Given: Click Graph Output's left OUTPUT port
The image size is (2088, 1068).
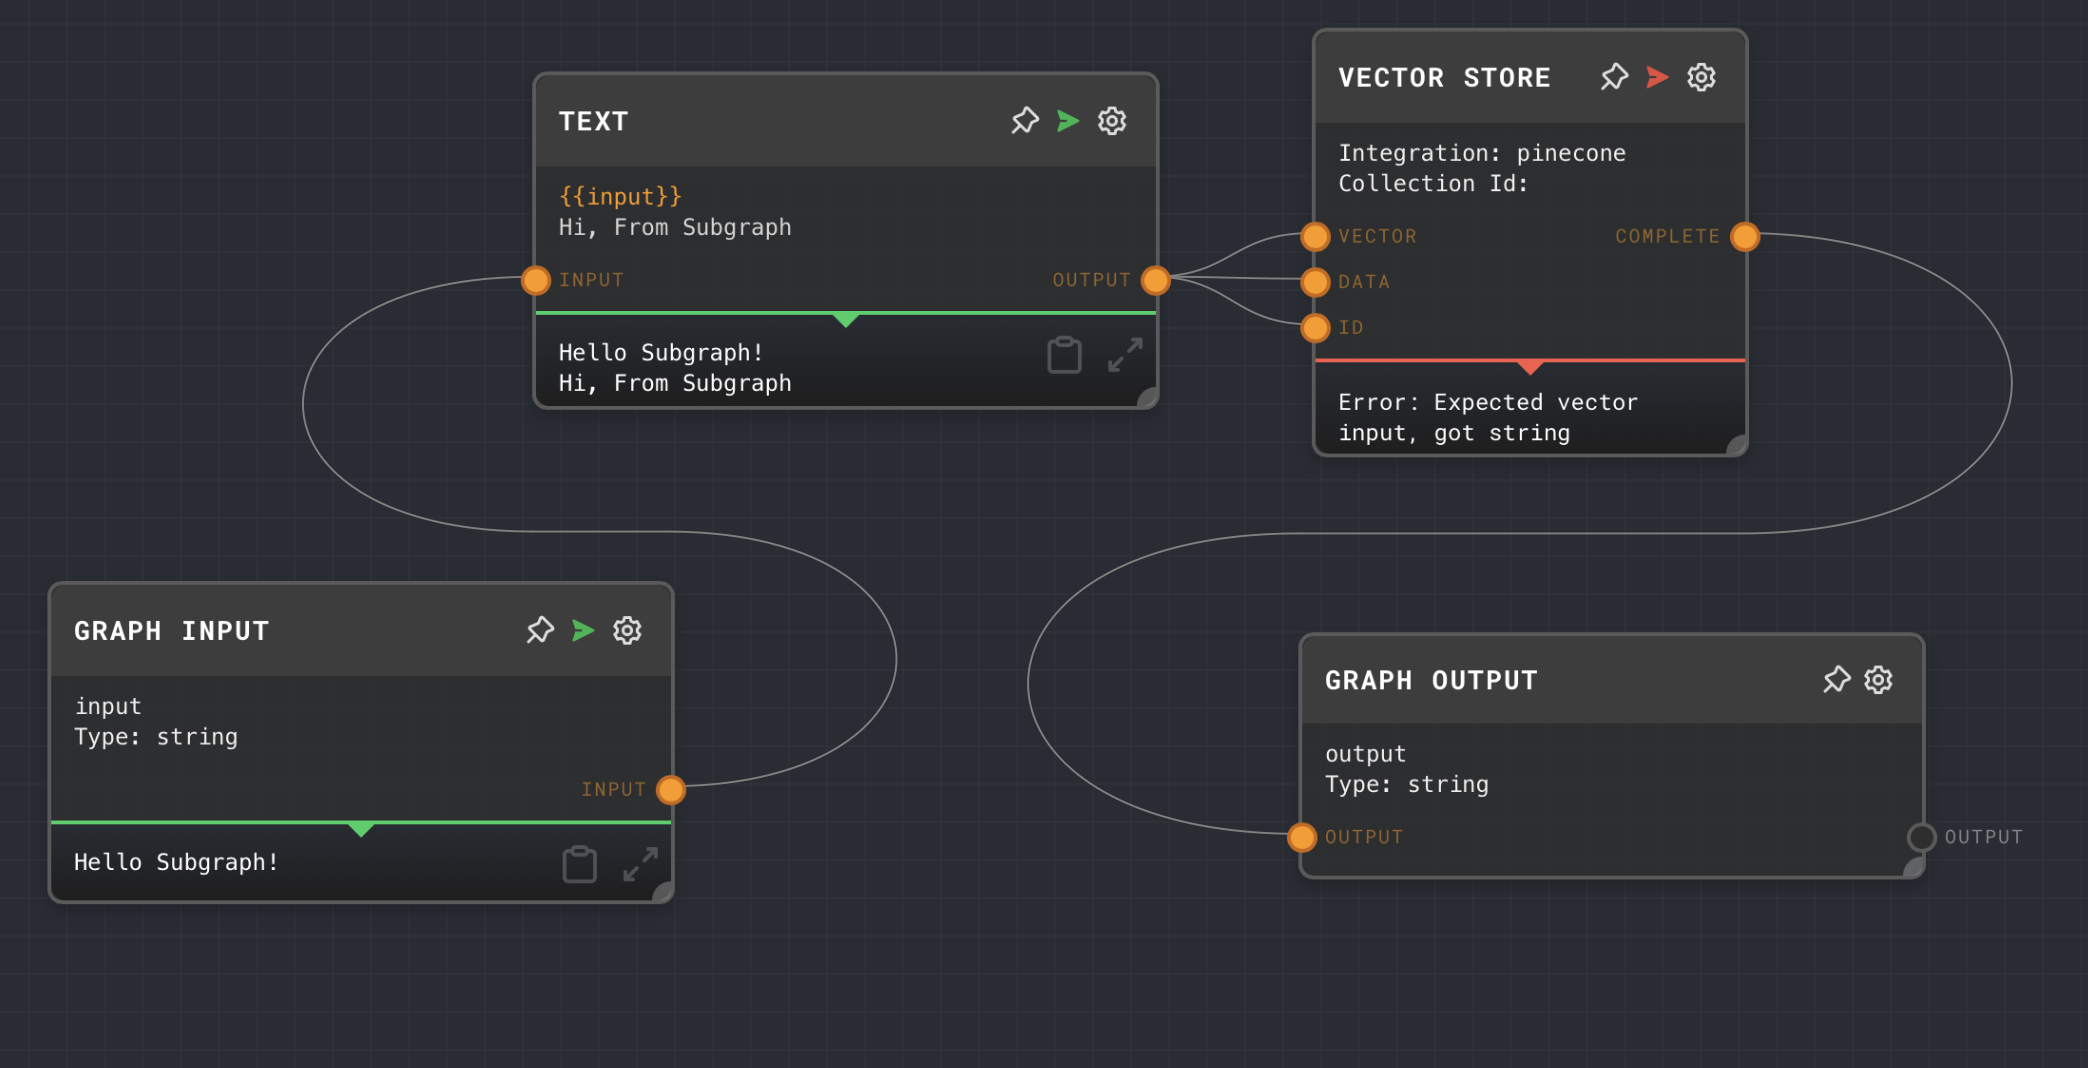Looking at the screenshot, I should click(x=1302, y=837).
